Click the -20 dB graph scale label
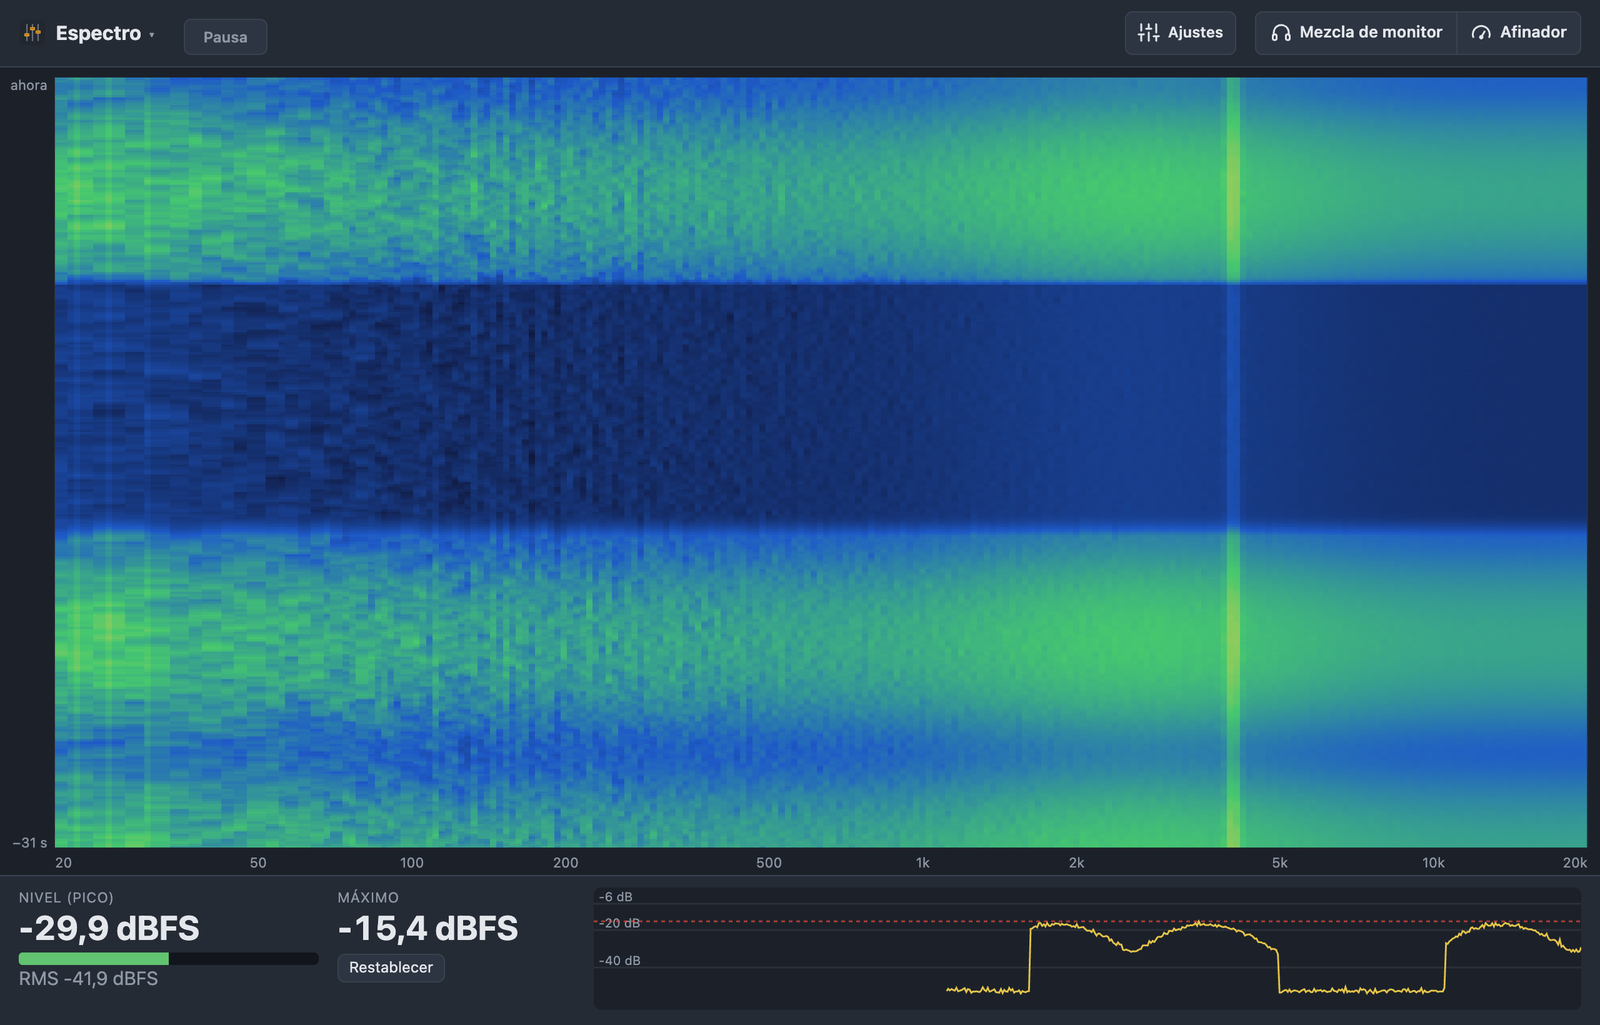Viewport: 1600px width, 1025px height. tap(620, 924)
